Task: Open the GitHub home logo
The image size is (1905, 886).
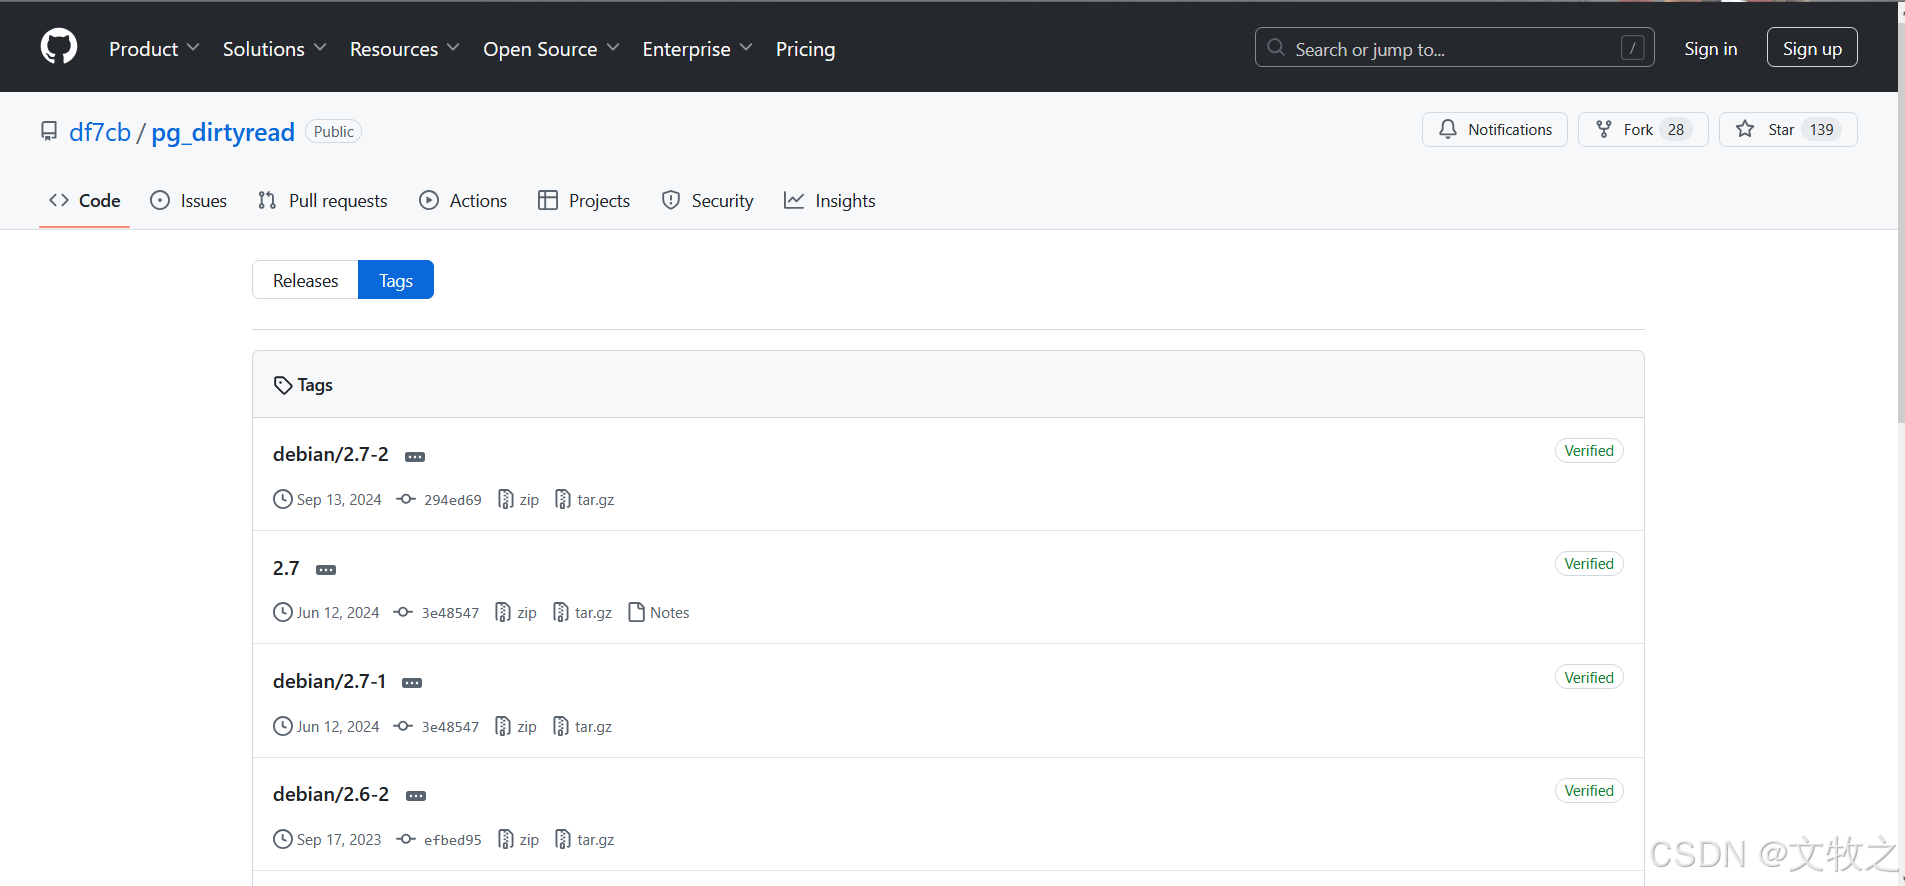Action: coord(59,47)
